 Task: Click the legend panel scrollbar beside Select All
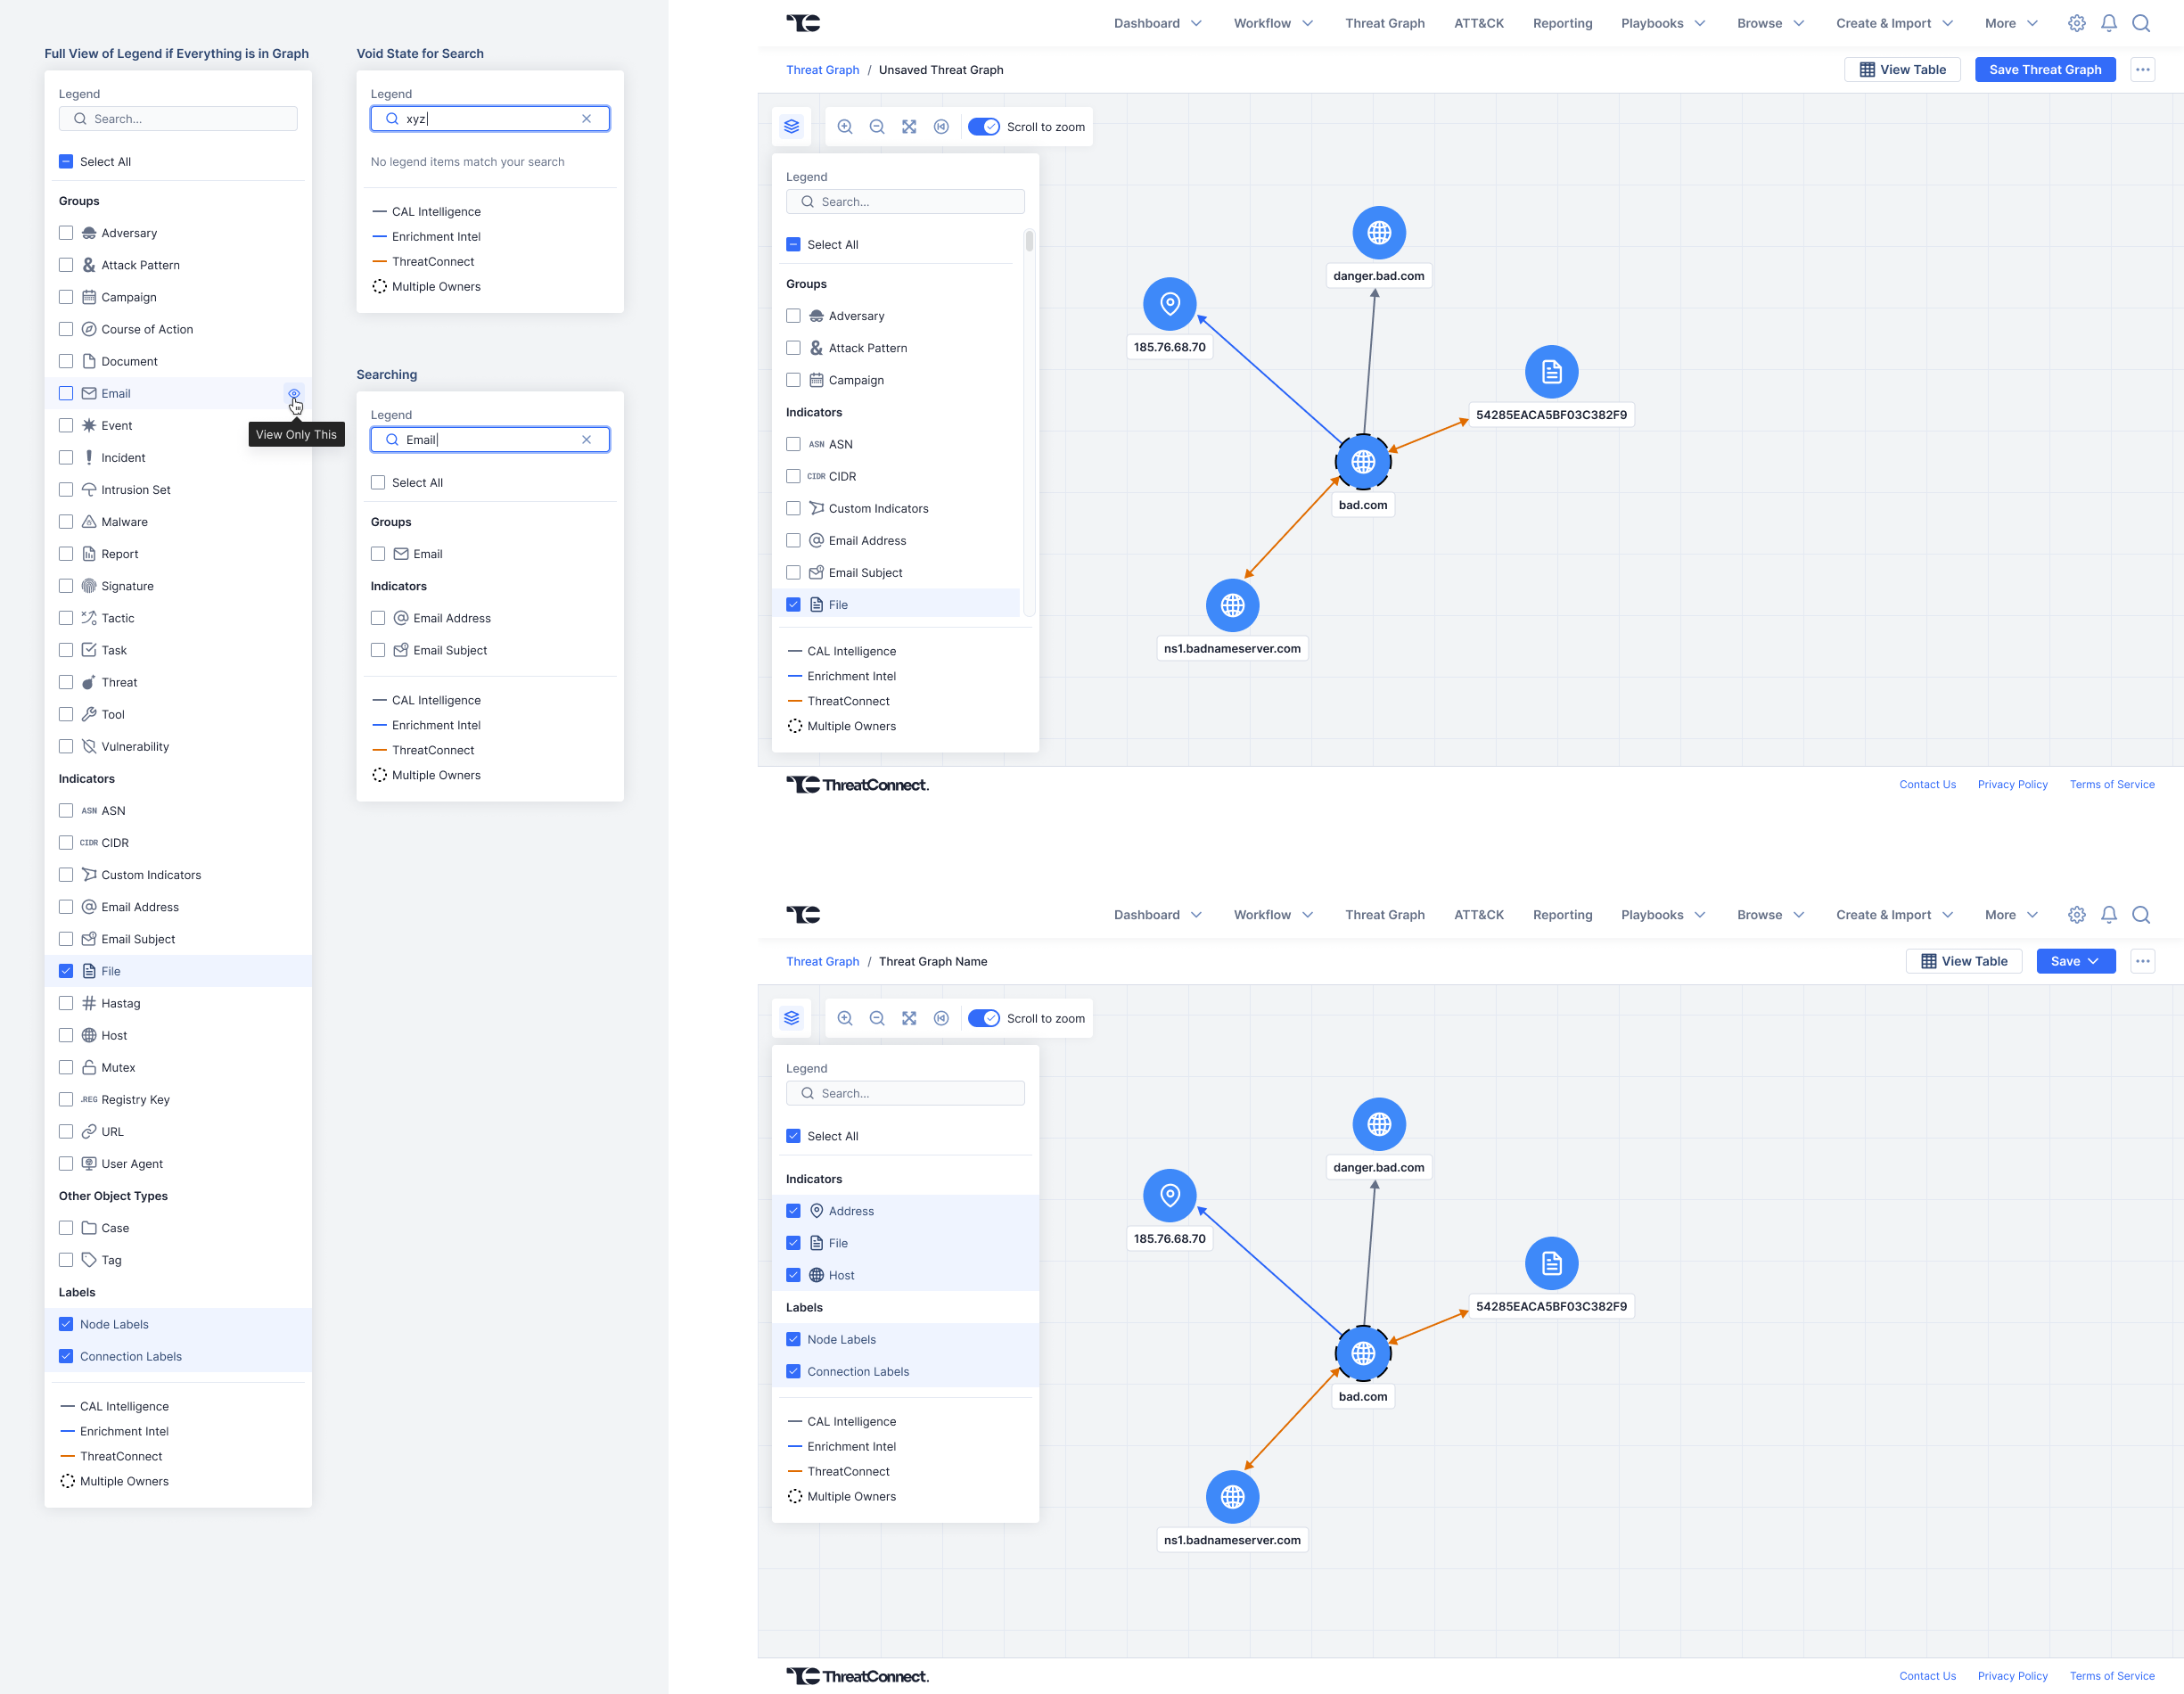coord(1029,242)
